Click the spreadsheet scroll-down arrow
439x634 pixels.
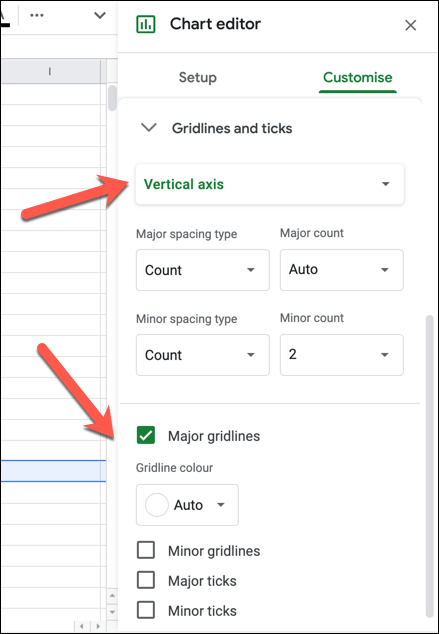pos(112,612)
